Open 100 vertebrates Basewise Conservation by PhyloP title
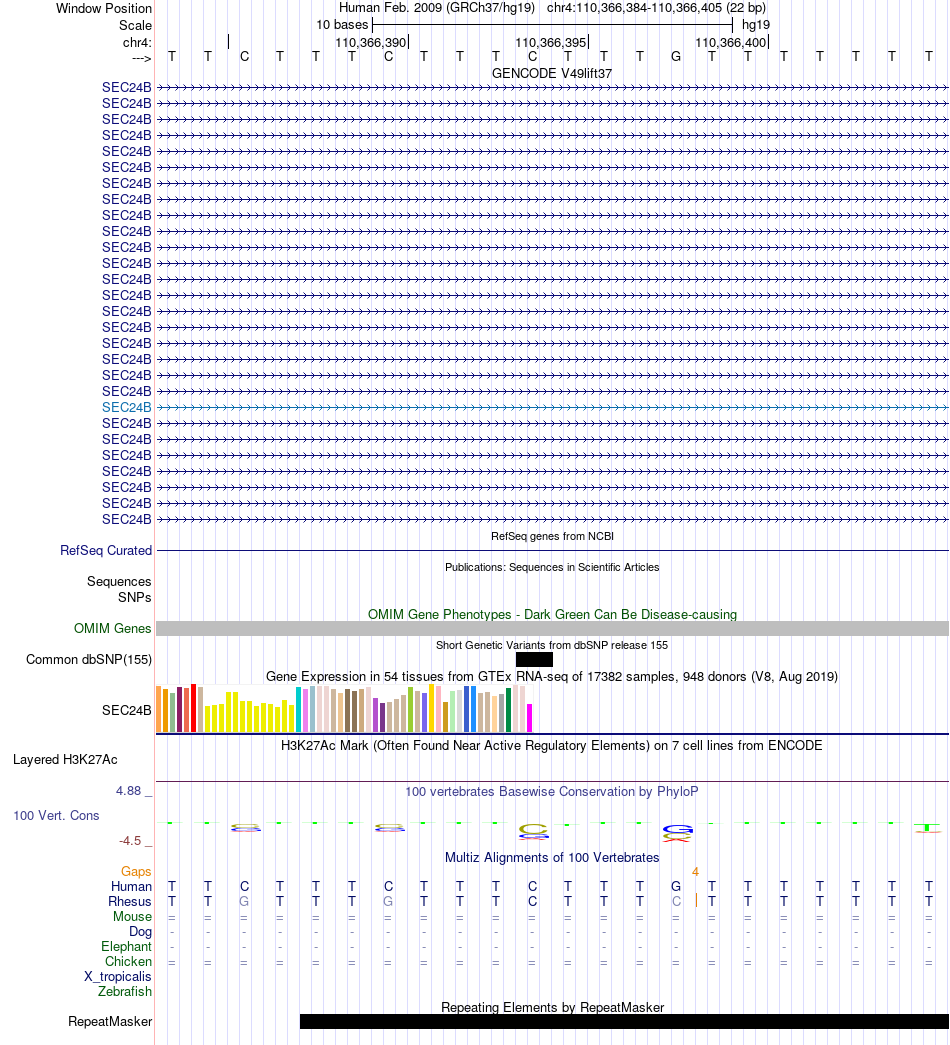The width and height of the screenshot is (950, 1045). pyautogui.click(x=552, y=792)
